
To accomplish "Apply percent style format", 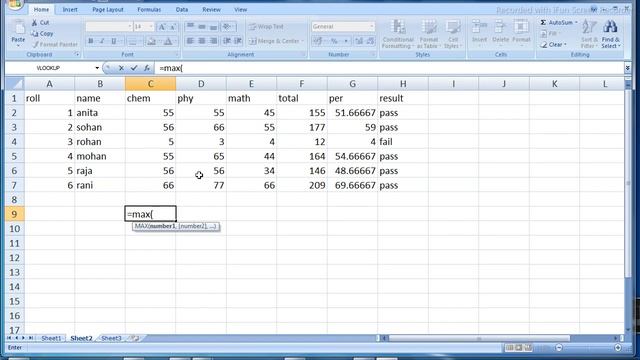I will click(334, 41).
